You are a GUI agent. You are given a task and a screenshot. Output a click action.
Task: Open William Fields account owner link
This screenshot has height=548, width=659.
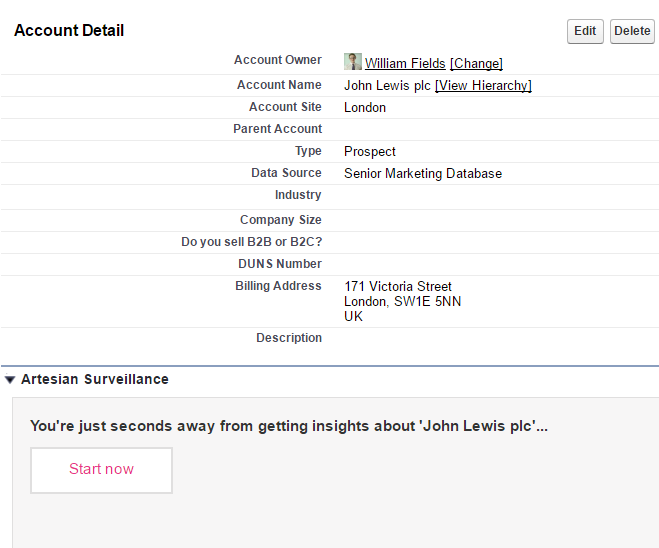coord(405,63)
